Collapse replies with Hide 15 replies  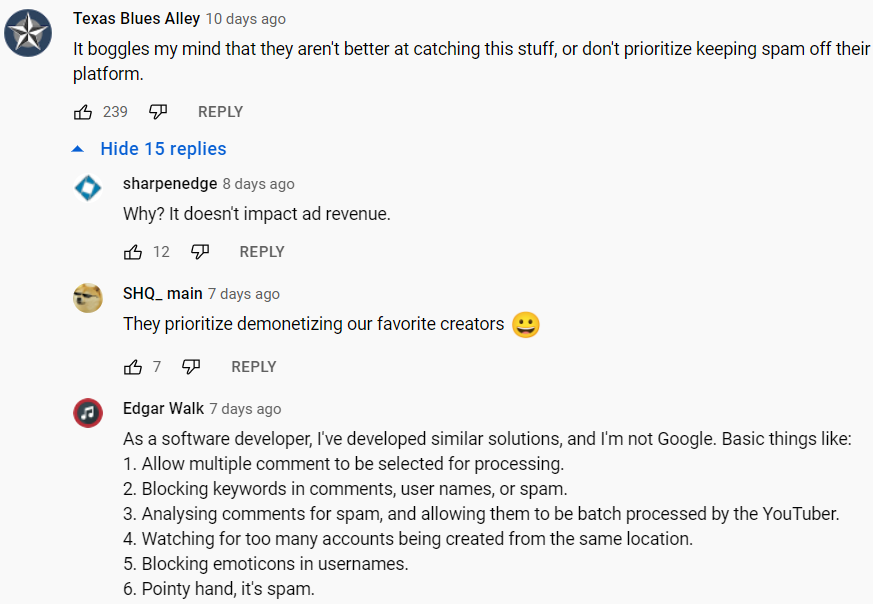[x=163, y=149]
